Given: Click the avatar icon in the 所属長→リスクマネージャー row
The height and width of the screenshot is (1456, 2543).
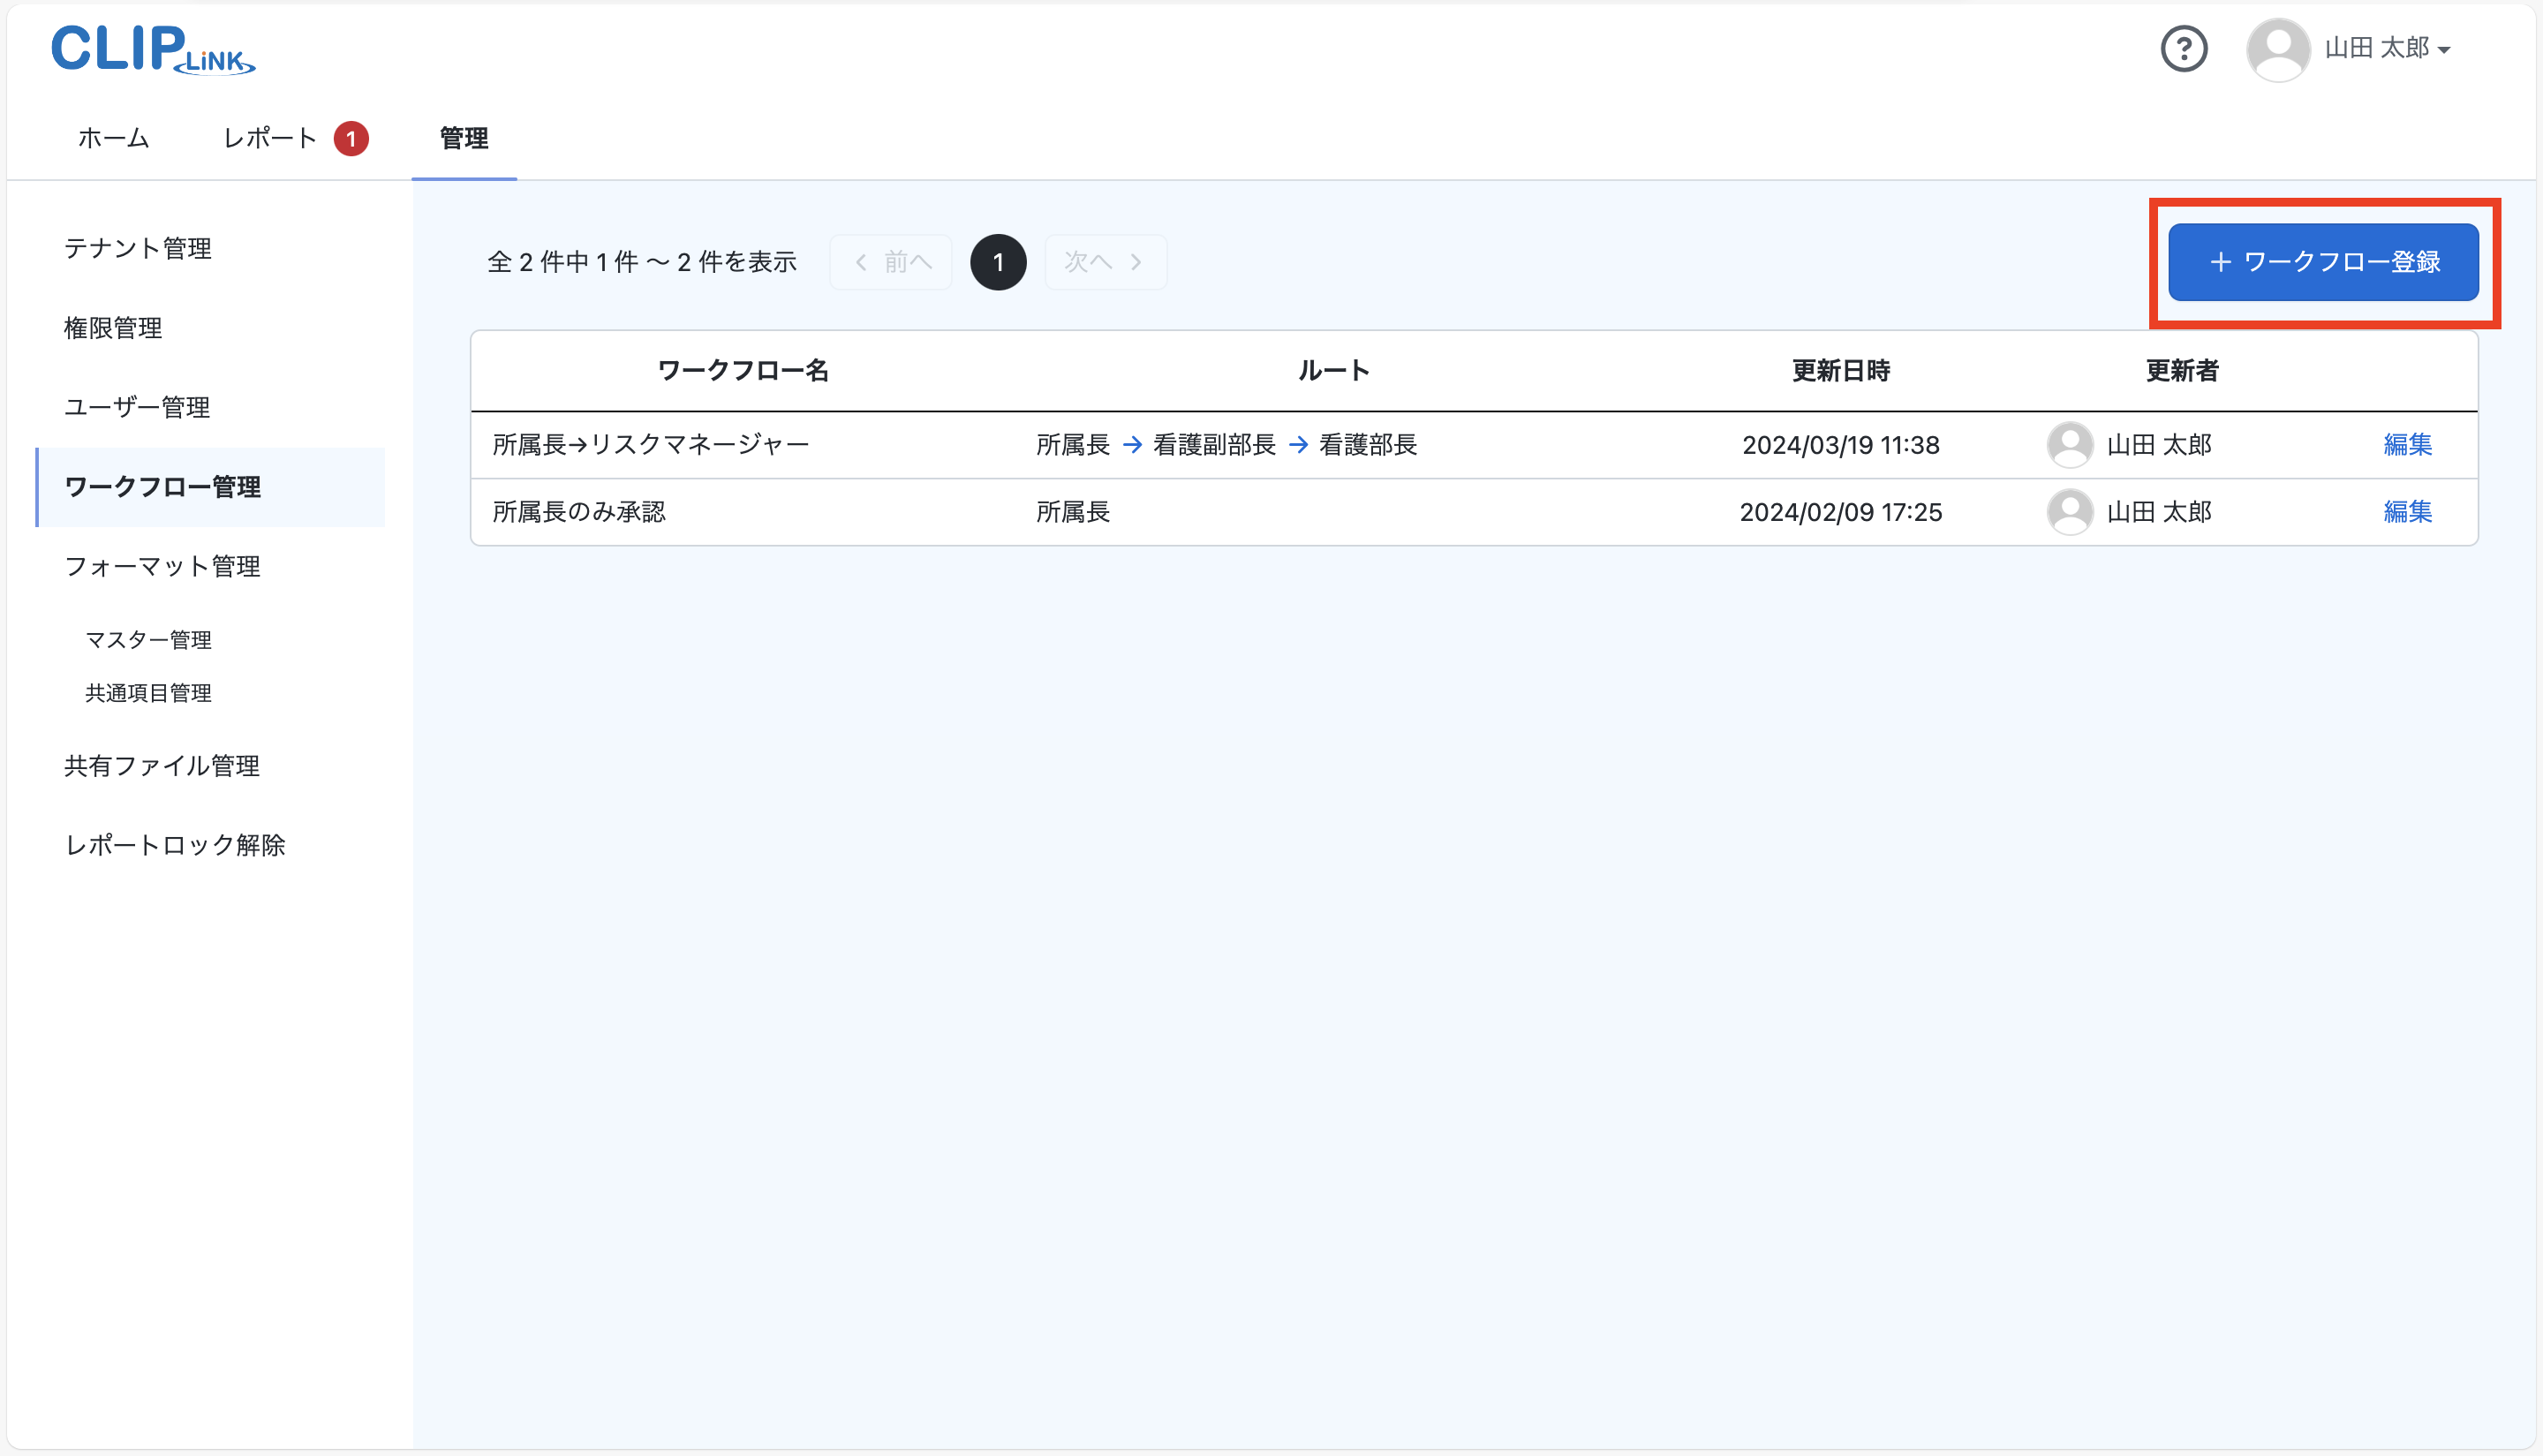Looking at the screenshot, I should (x=2070, y=445).
